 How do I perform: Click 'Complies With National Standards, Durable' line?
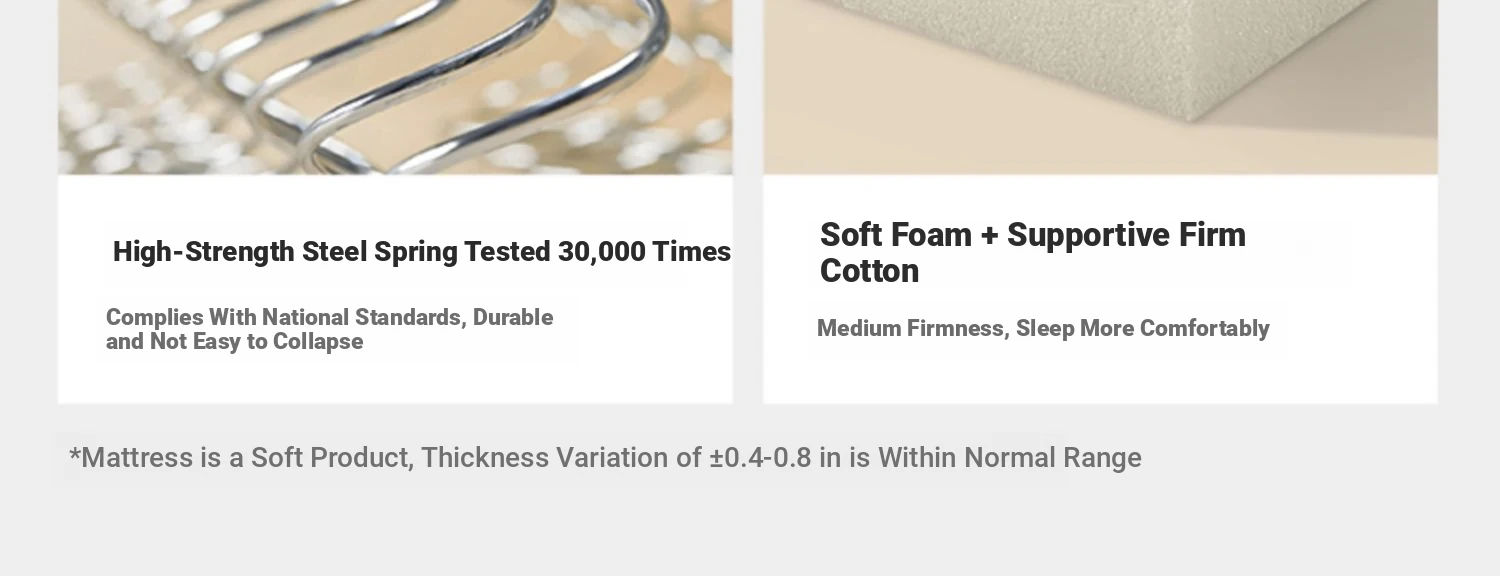(329, 317)
